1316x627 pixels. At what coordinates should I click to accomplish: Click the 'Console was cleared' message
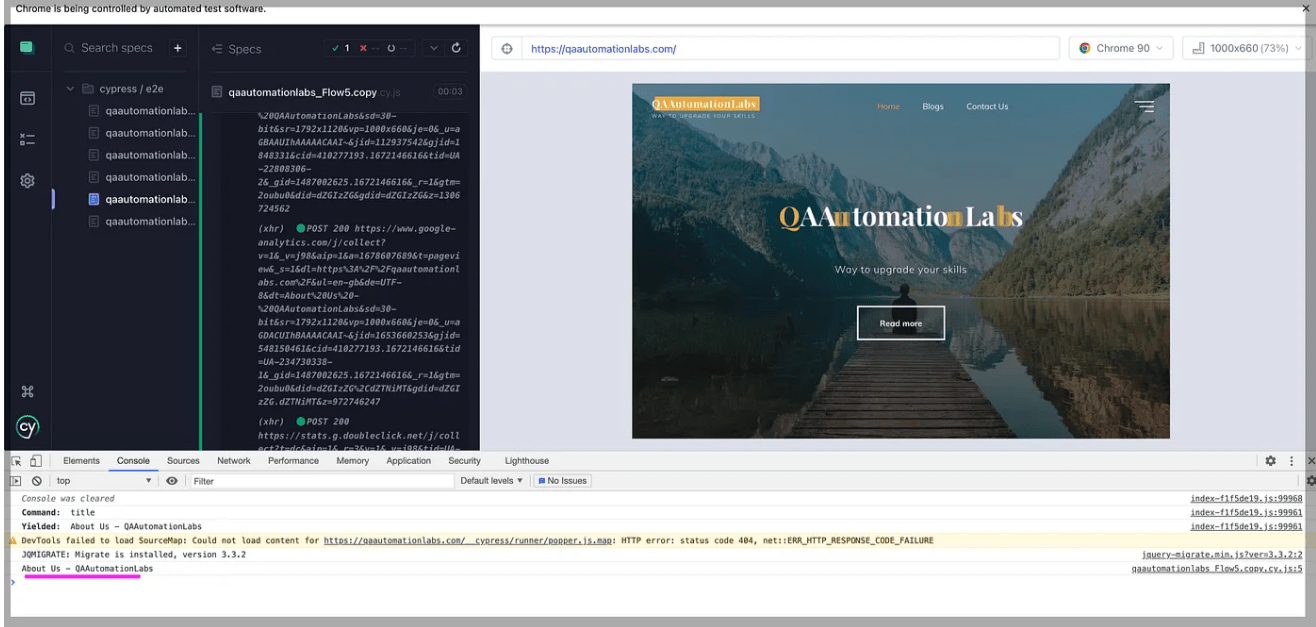point(68,498)
